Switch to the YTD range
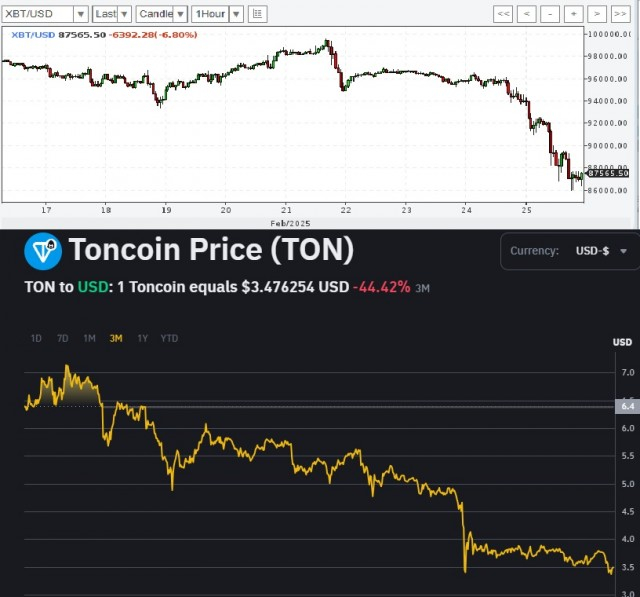This screenshot has width=640, height=597. click(x=170, y=338)
